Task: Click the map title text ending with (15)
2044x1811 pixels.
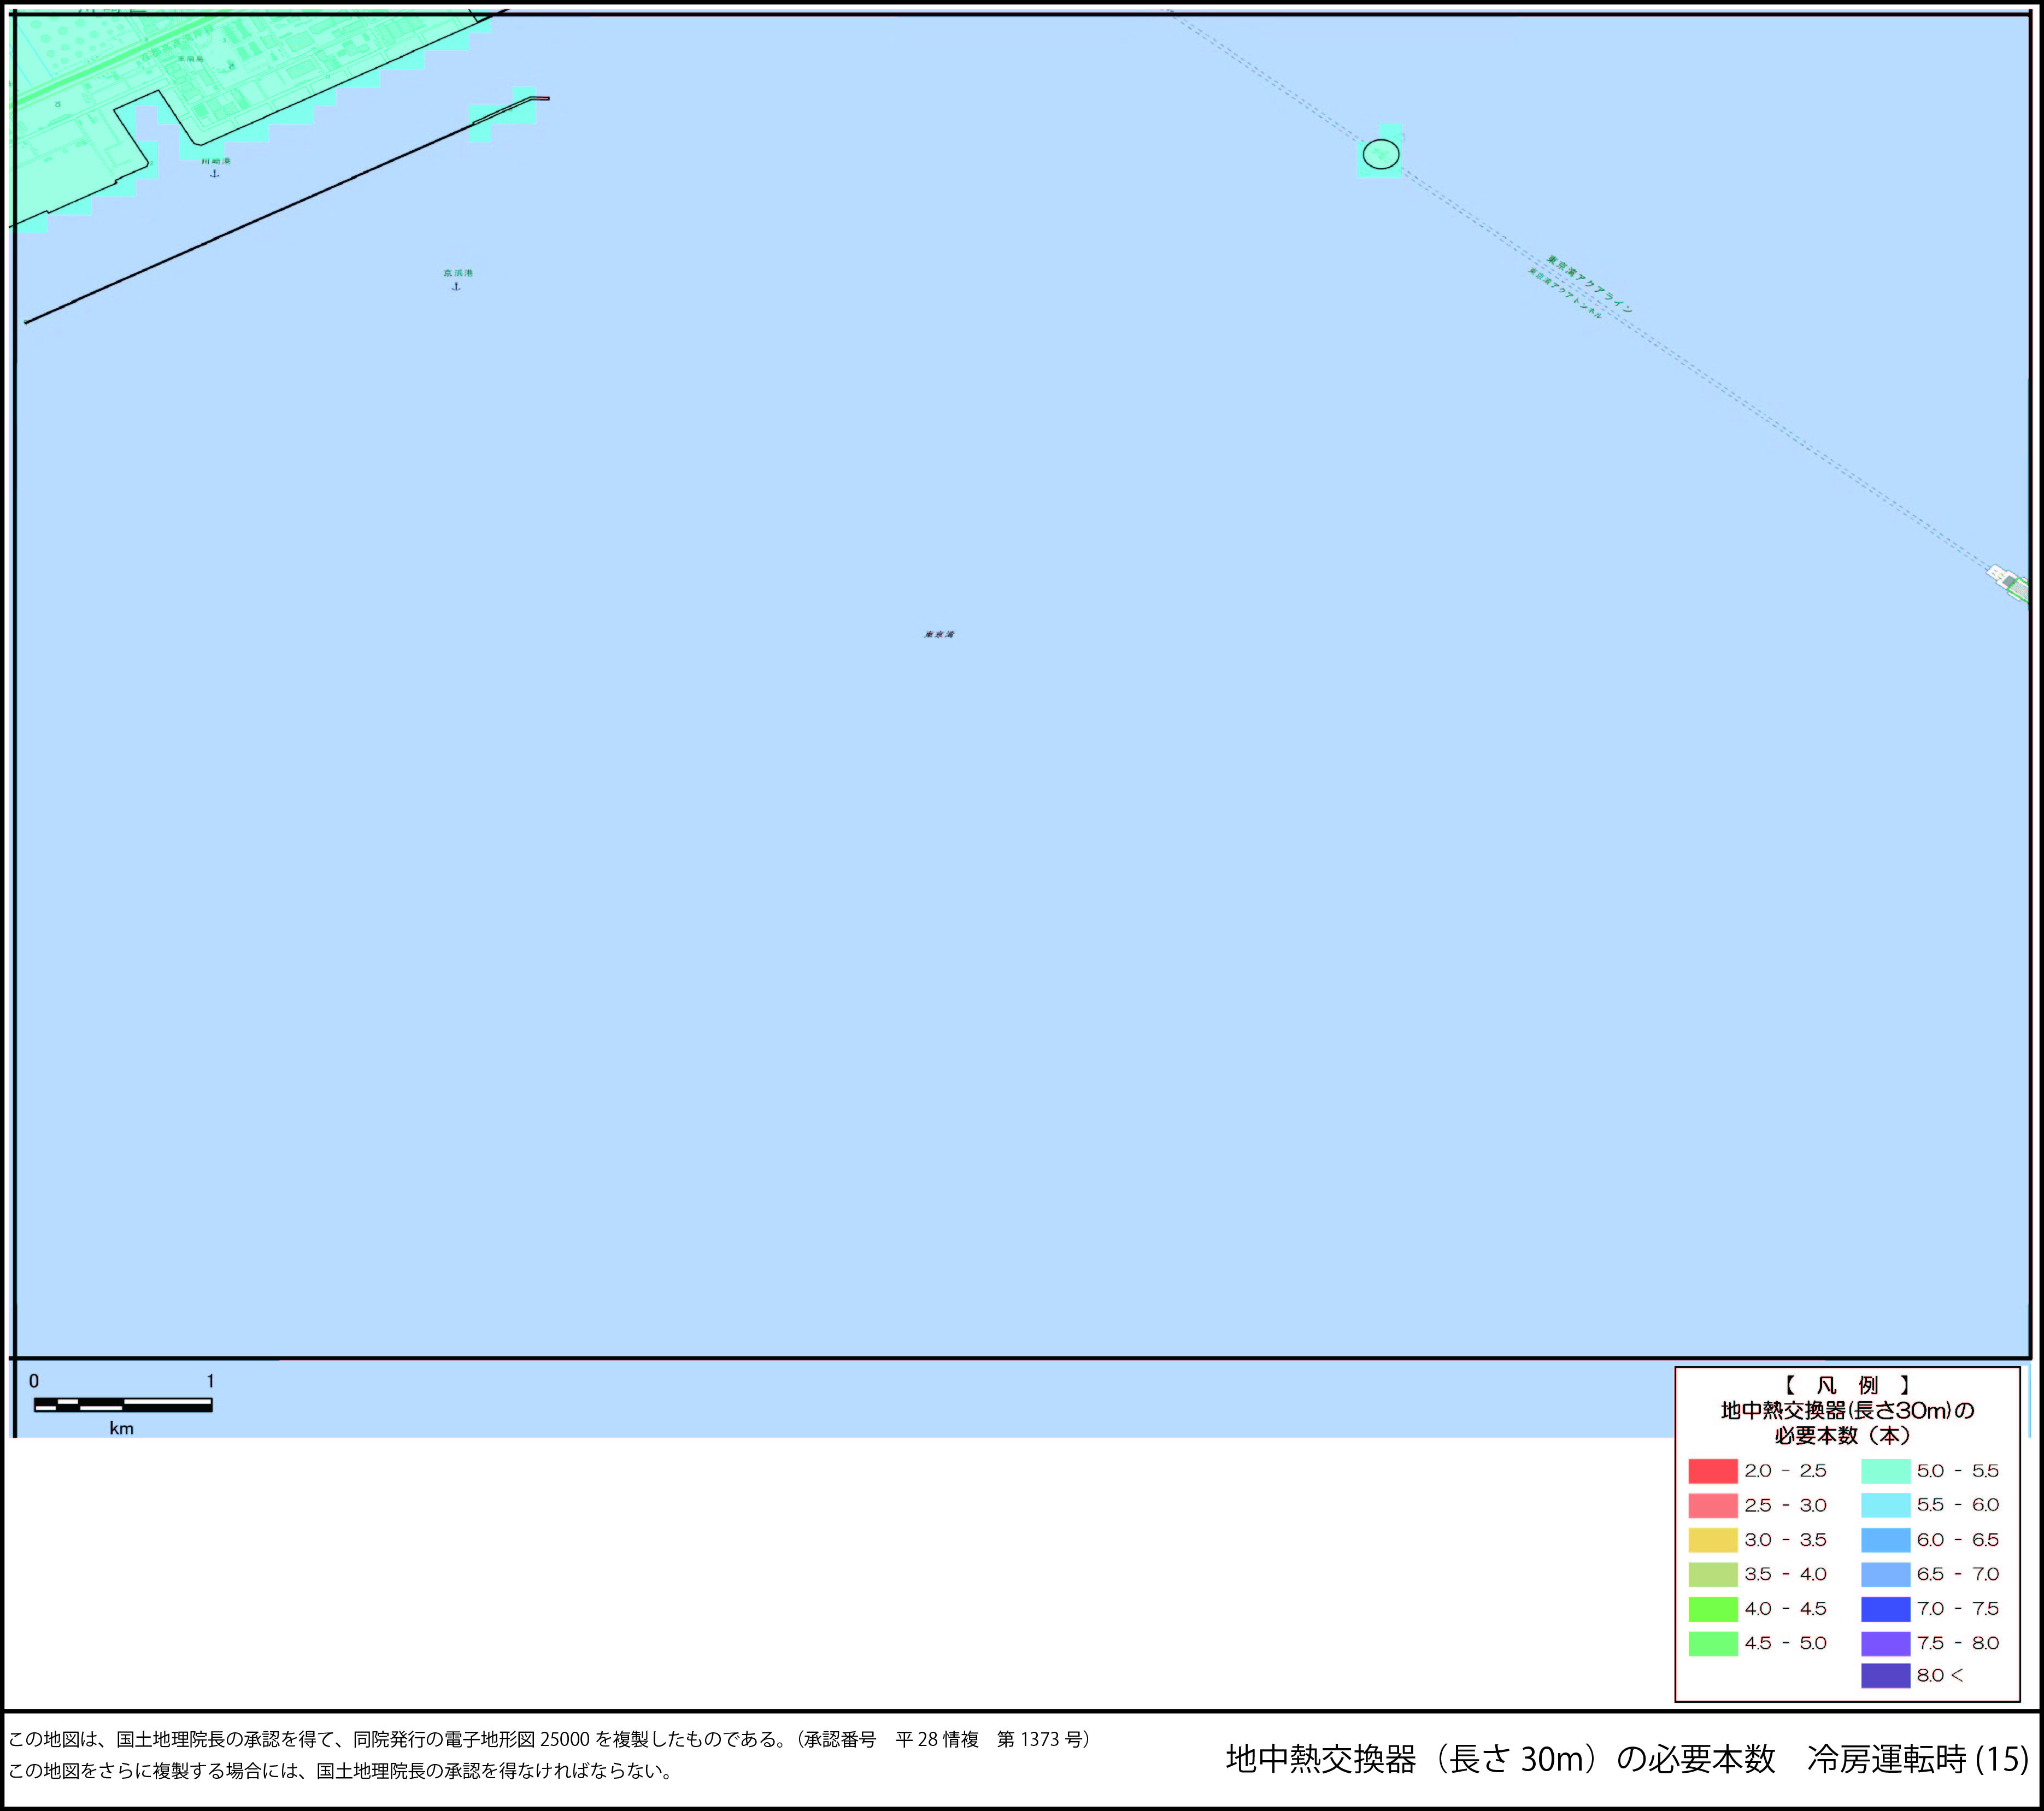Action: point(1626,1759)
